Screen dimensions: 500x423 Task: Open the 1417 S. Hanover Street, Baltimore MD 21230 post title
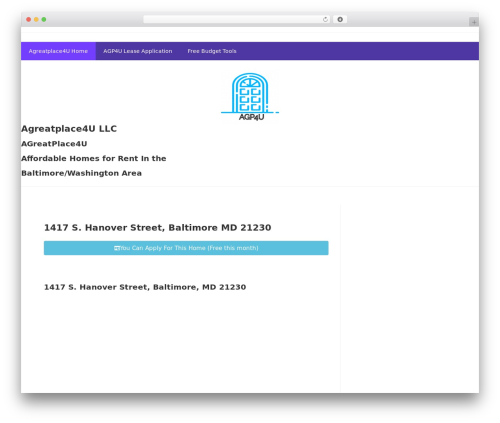click(158, 228)
